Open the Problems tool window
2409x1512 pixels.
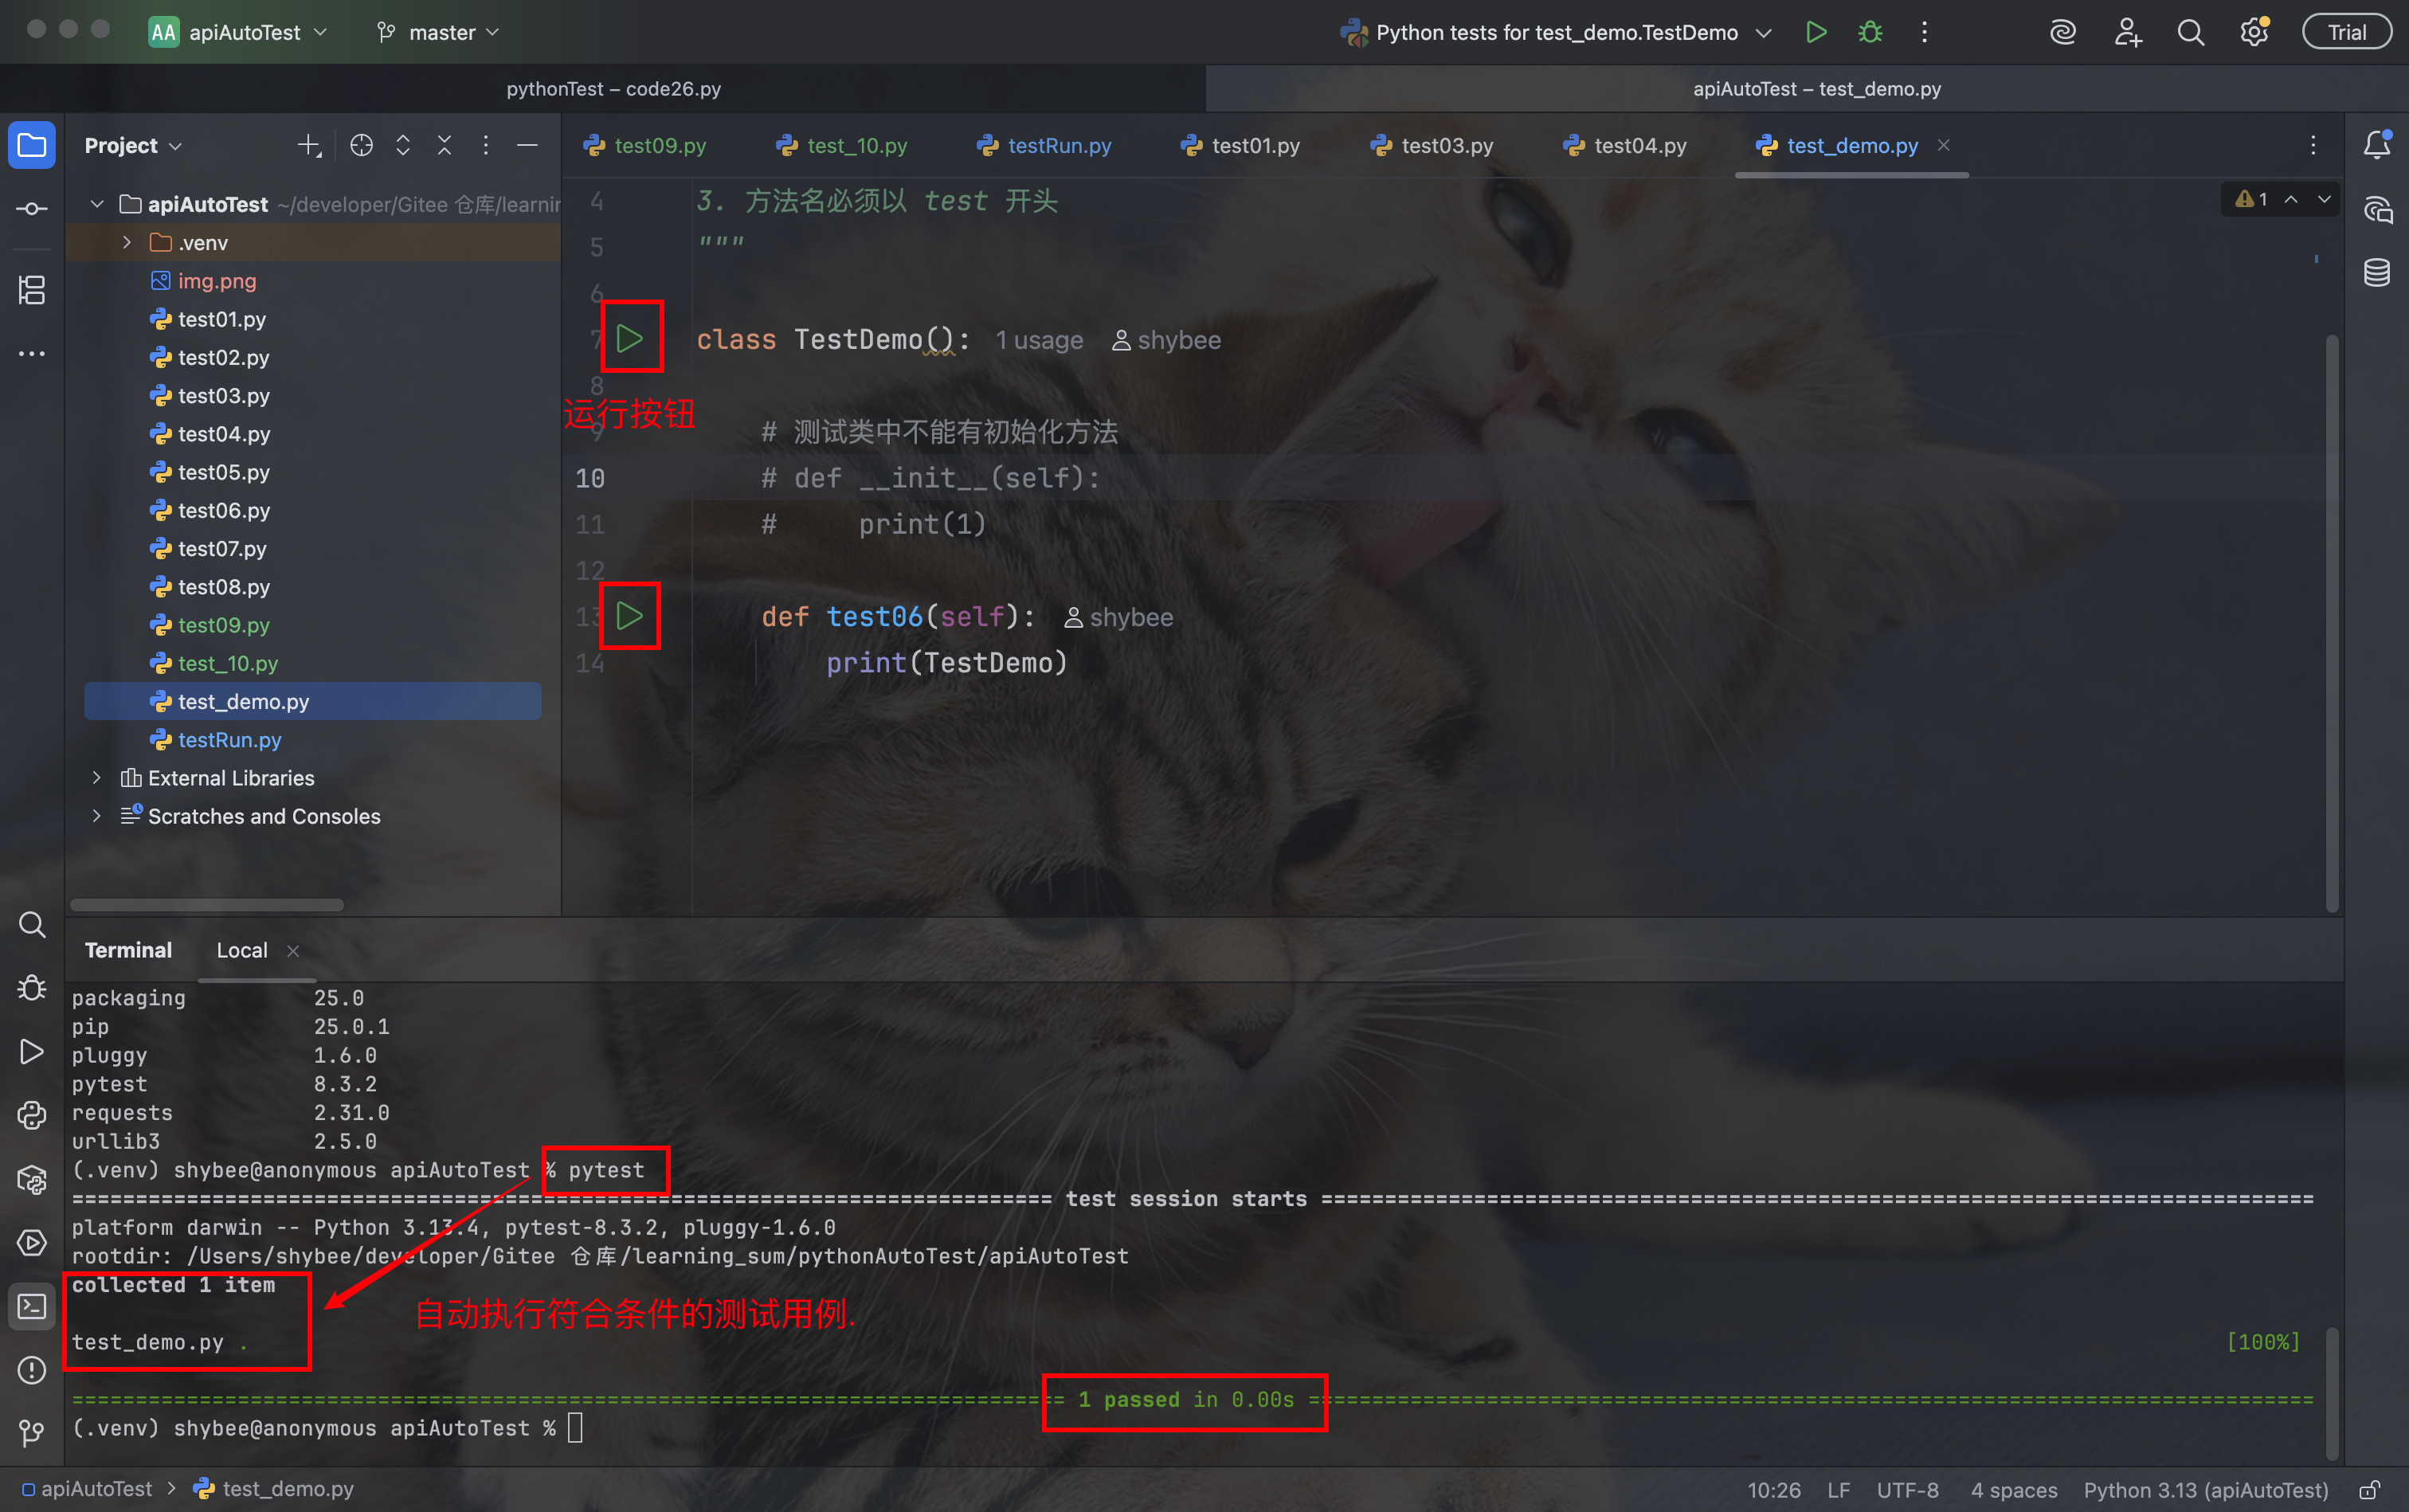pyautogui.click(x=31, y=1370)
